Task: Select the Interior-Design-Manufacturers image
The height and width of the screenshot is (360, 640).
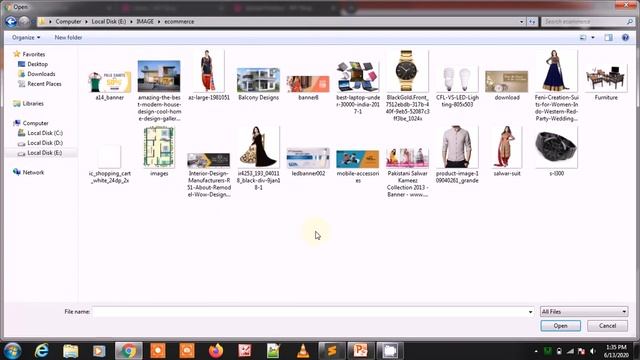Action: [x=209, y=176]
